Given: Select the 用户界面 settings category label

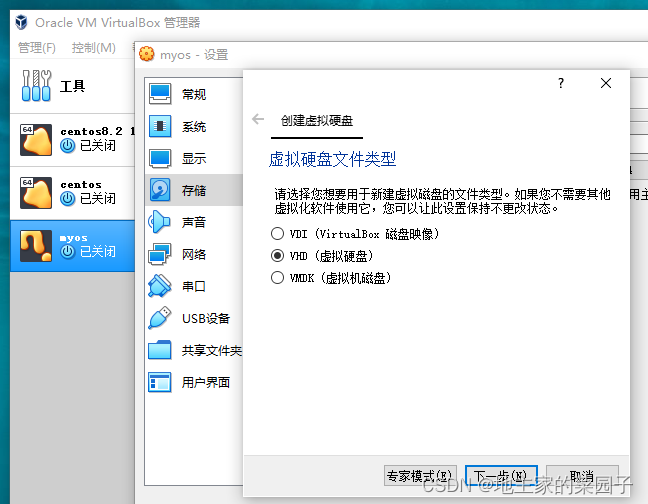Looking at the screenshot, I should tap(206, 382).
